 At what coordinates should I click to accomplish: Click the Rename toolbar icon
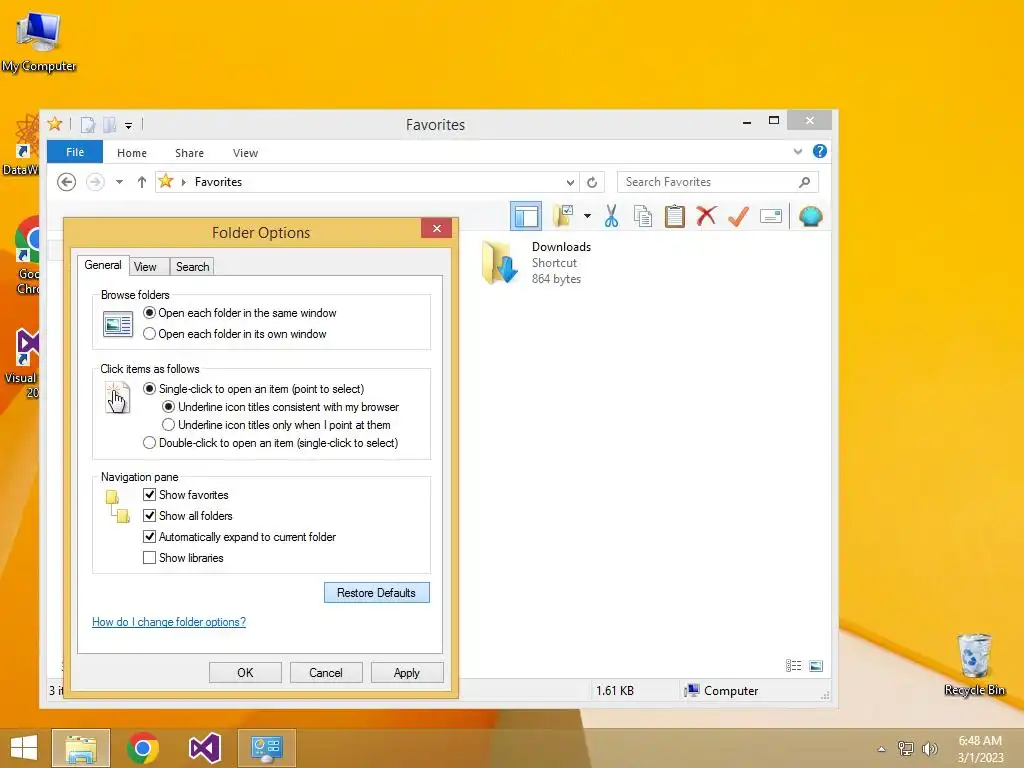coord(771,216)
